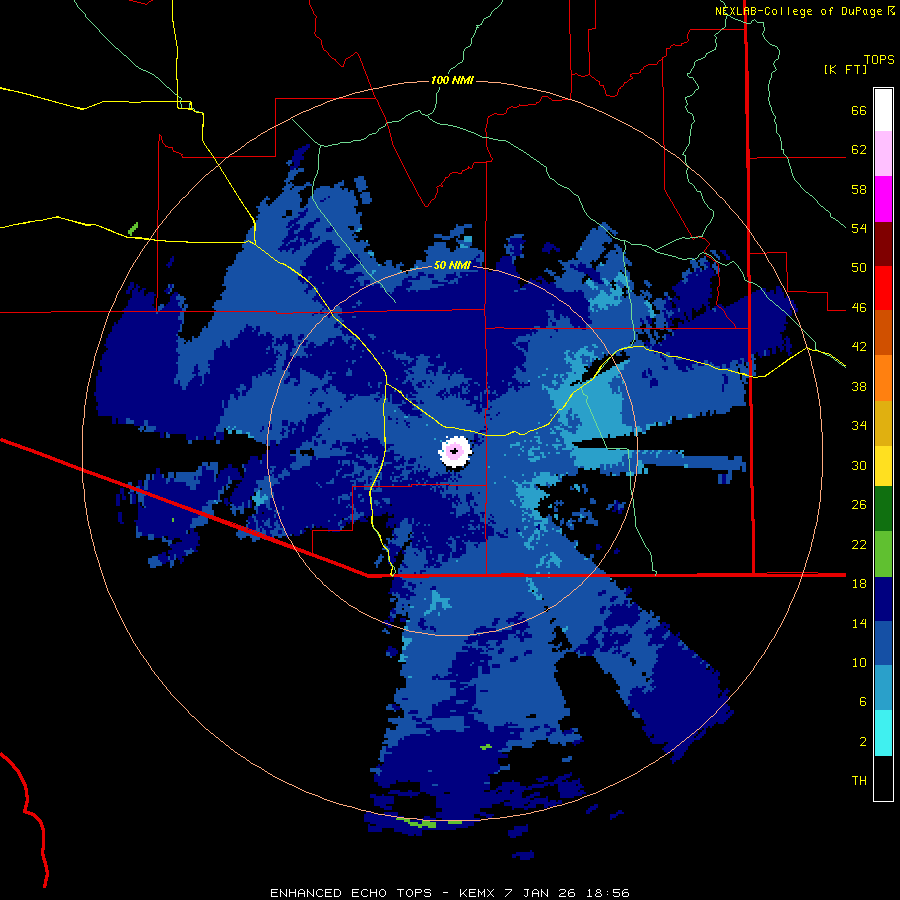Select the bright red legend swatch
Screen dimensions: 900x900
[x=883, y=288]
